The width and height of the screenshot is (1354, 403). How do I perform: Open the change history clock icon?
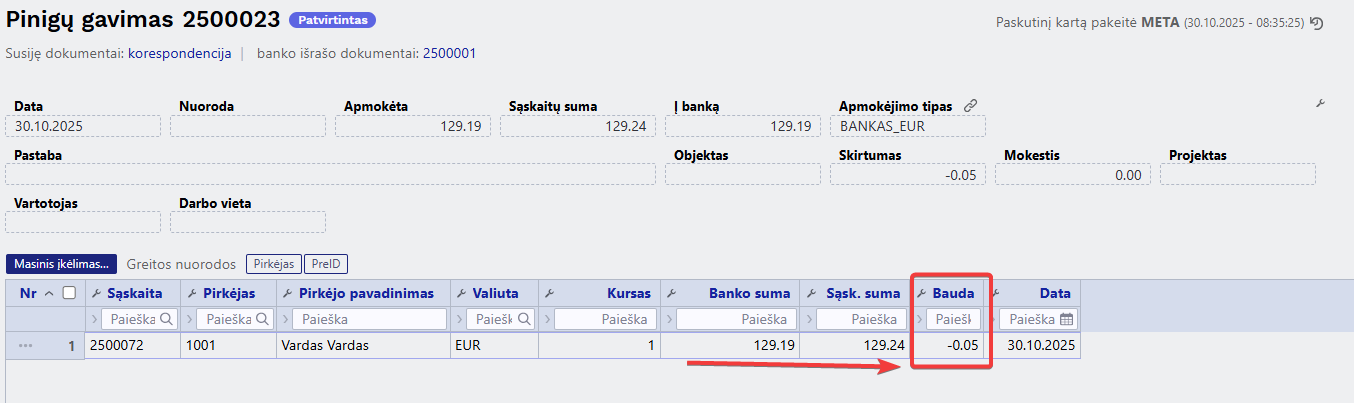[x=1317, y=23]
